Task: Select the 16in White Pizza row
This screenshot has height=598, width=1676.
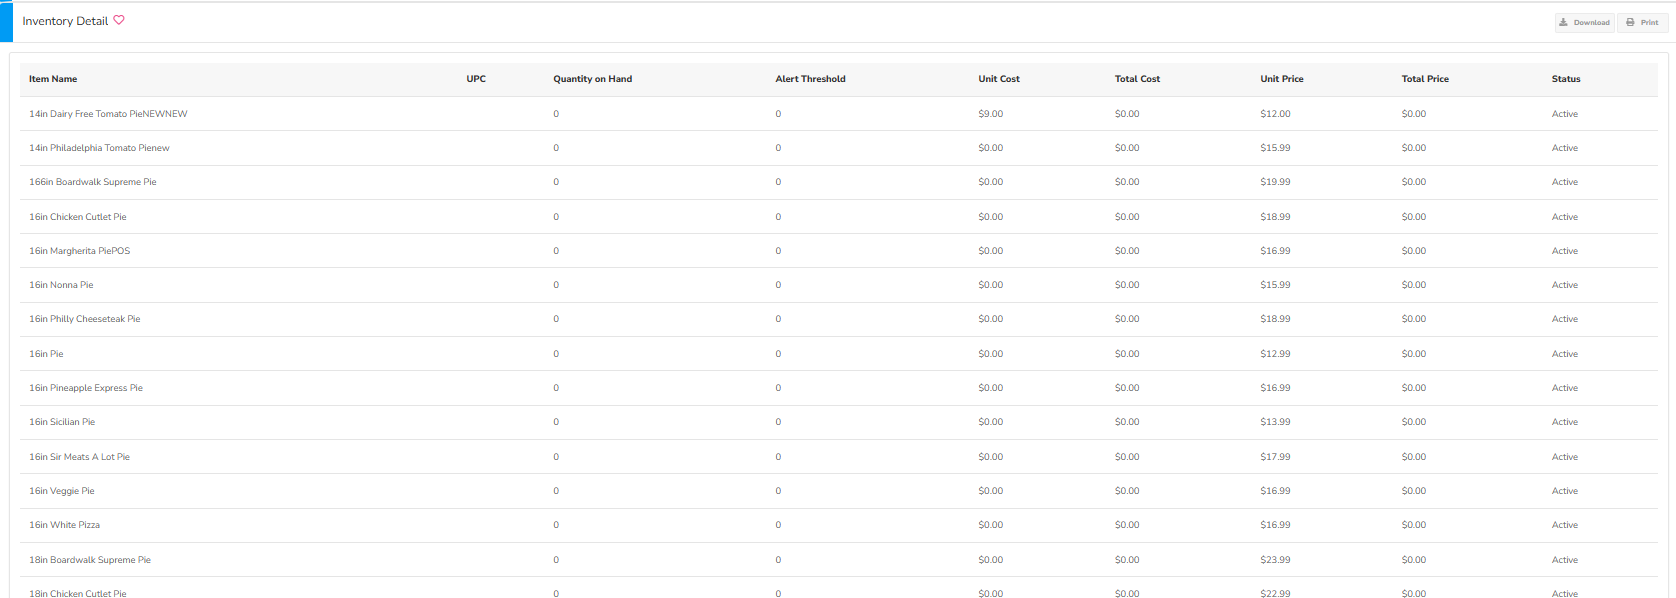Action: click(x=65, y=525)
